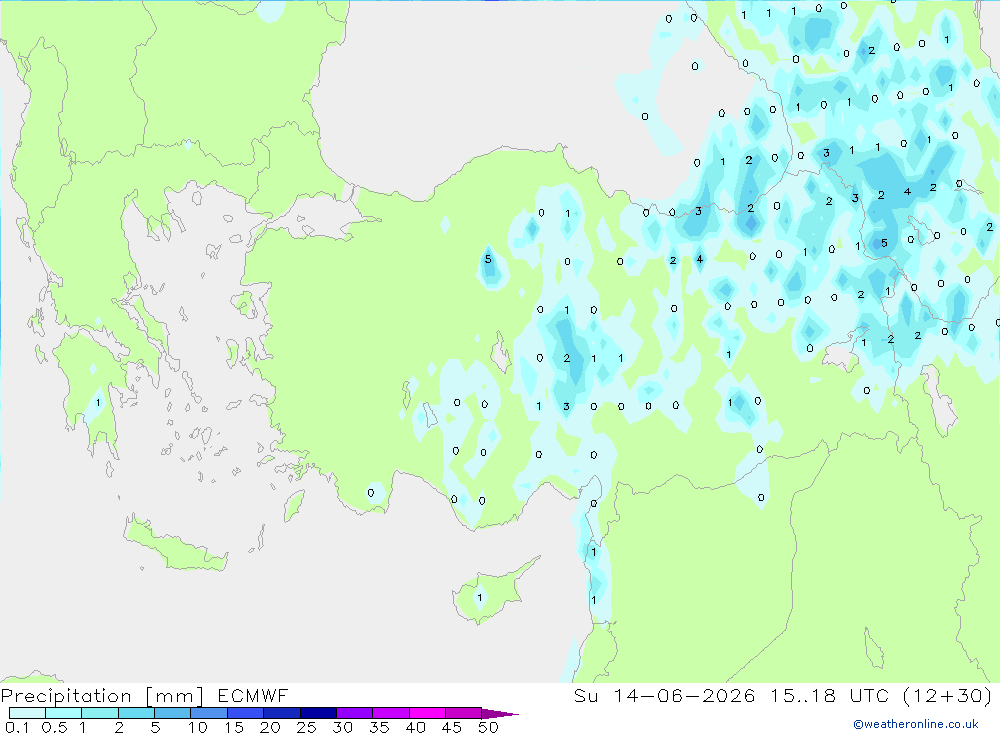Click the '15..18' time range text

coord(803,695)
